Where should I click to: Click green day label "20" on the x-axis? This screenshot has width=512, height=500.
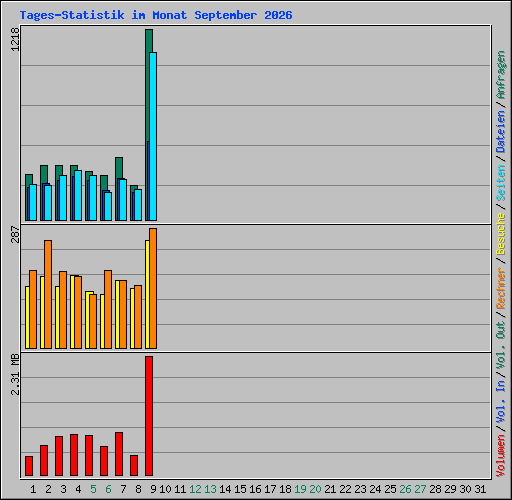pos(315,489)
